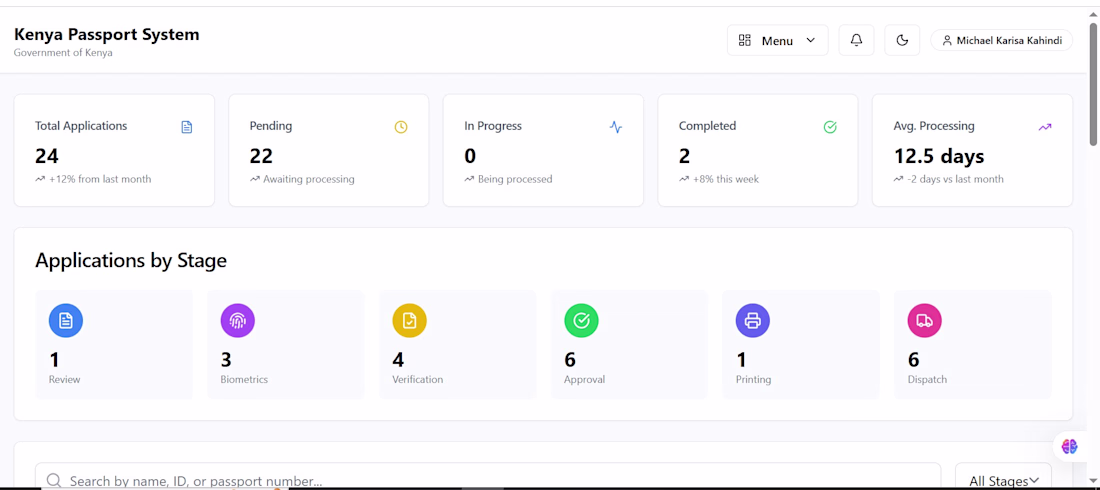
Task: Click the 12.5 days value
Action: coord(939,156)
